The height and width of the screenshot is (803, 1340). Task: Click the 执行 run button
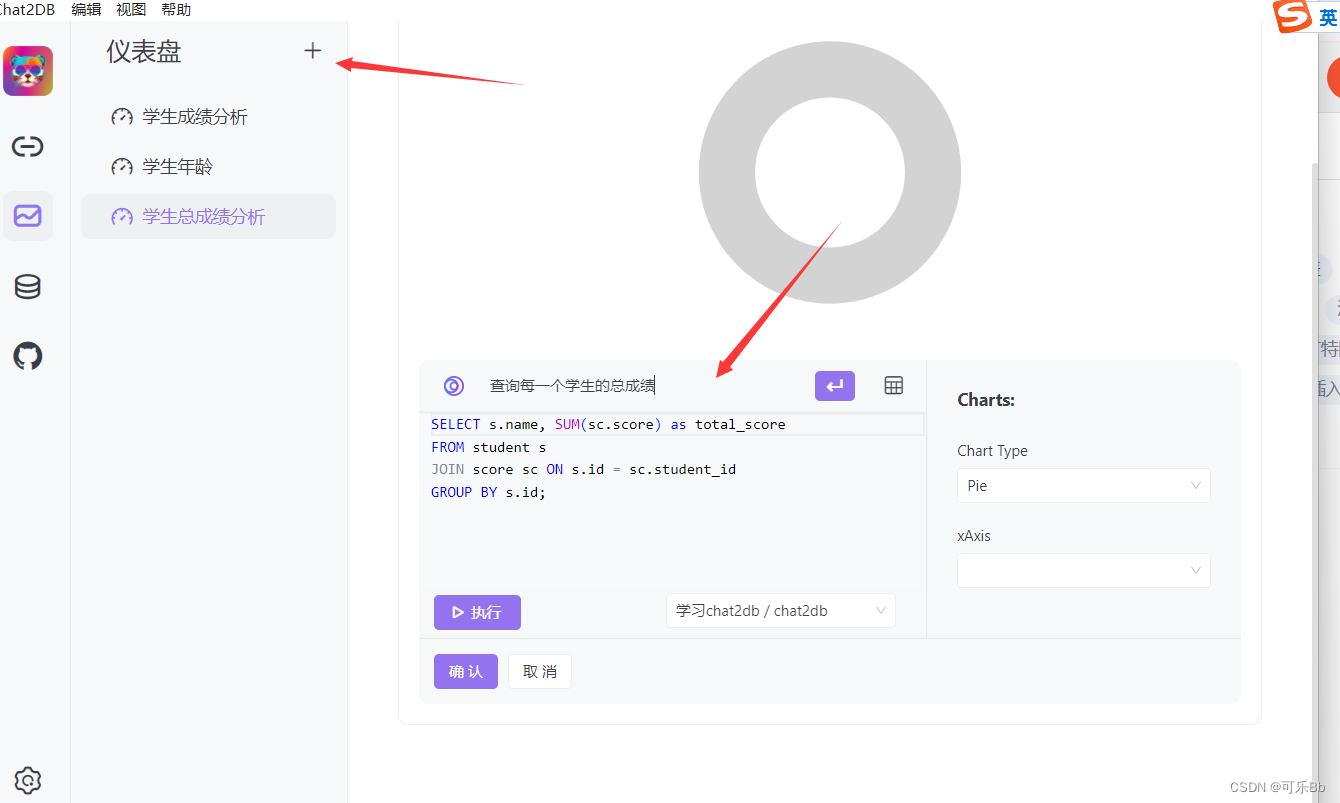point(477,612)
